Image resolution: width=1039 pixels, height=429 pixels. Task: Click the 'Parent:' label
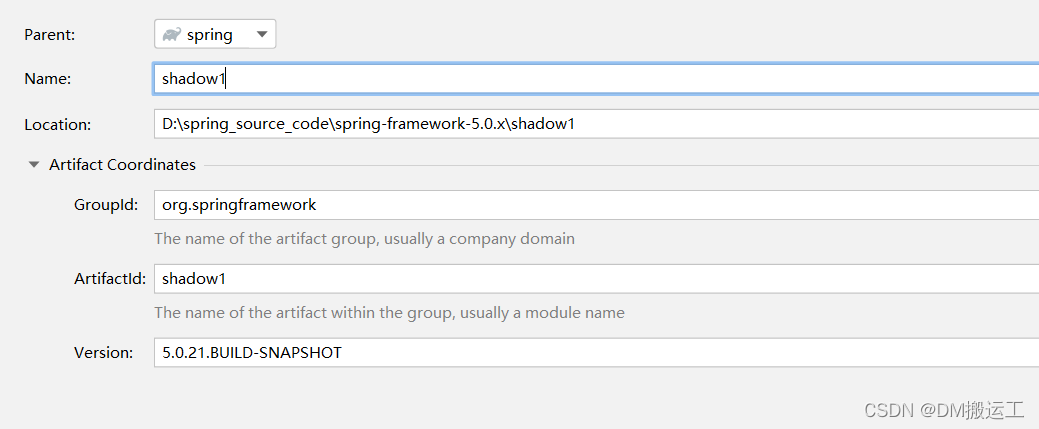(50, 35)
